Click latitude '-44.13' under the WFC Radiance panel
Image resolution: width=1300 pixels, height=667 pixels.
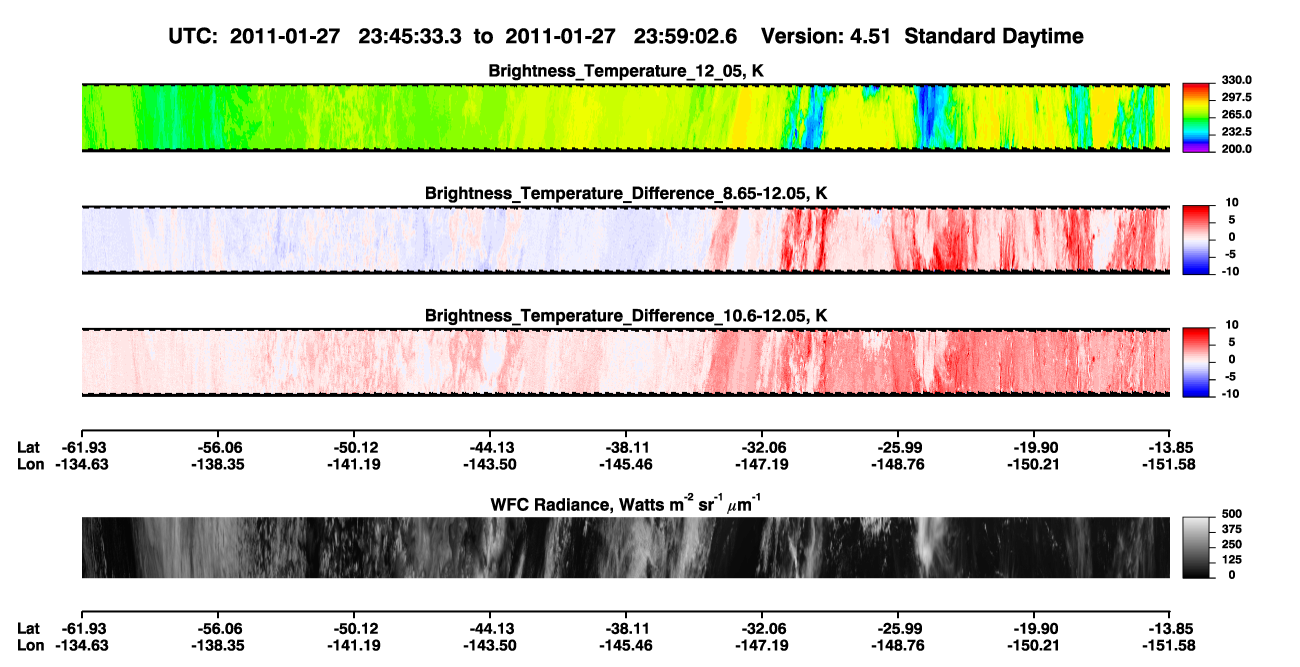490,629
